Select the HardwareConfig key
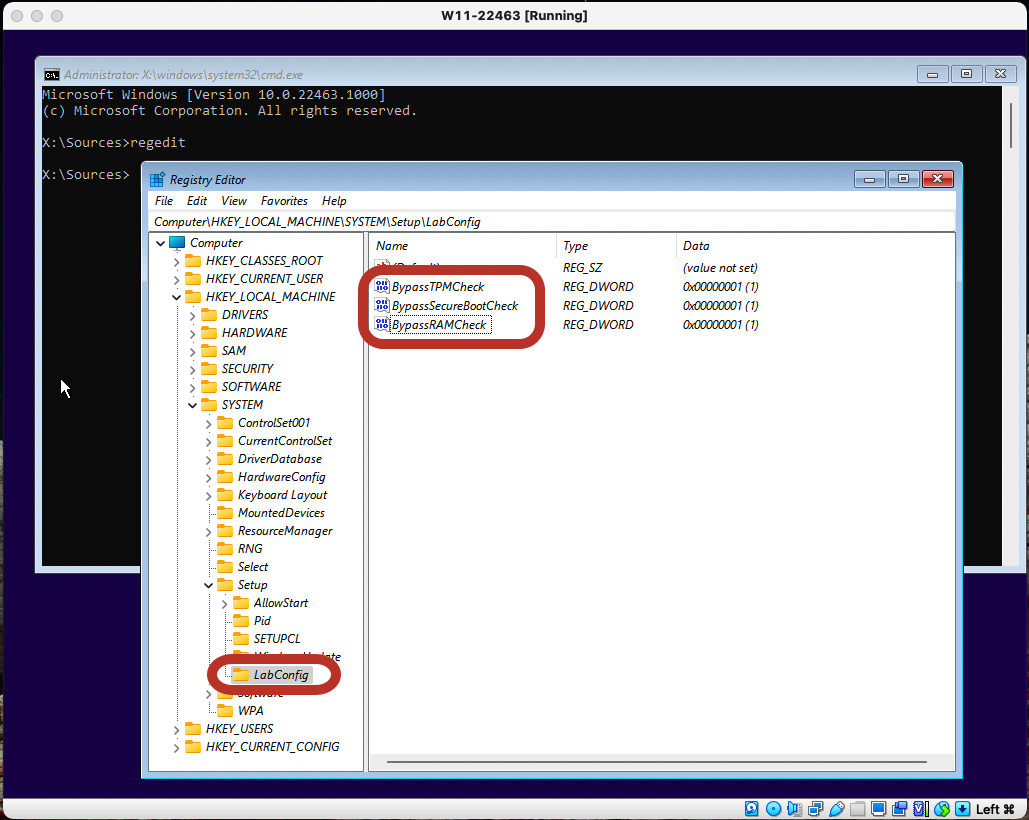This screenshot has width=1029, height=820. click(282, 477)
